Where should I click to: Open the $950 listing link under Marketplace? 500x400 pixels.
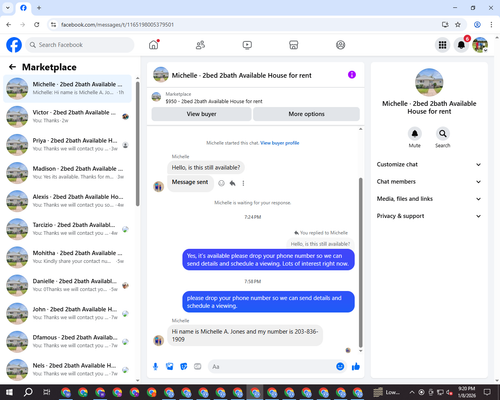tap(214, 101)
